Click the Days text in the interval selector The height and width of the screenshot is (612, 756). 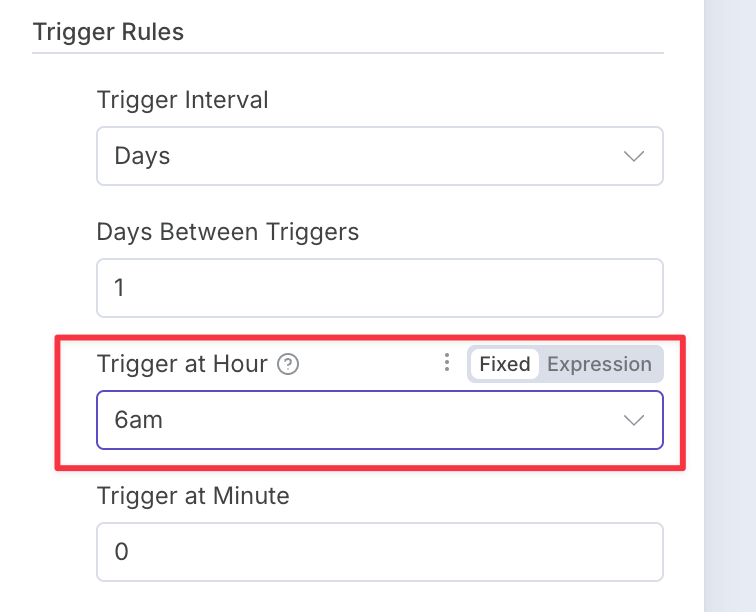coord(142,157)
